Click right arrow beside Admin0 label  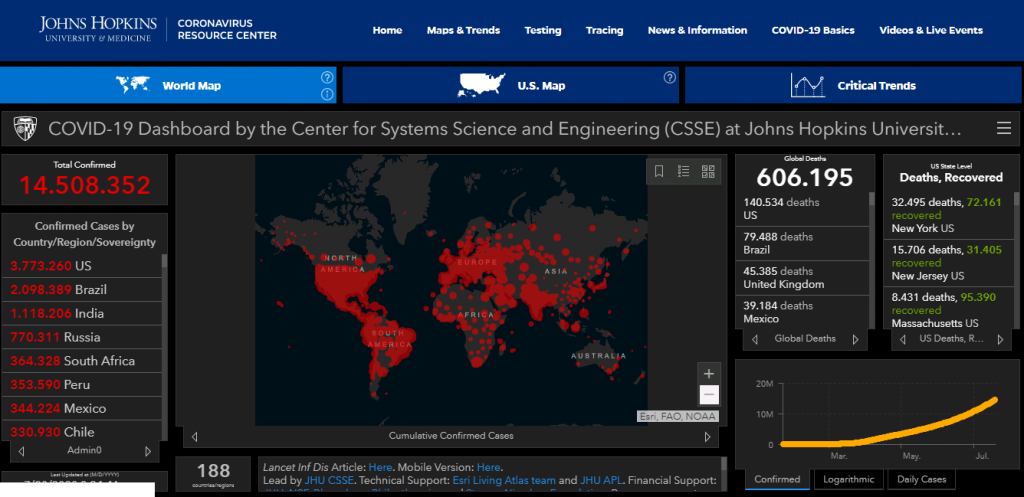[x=148, y=451]
